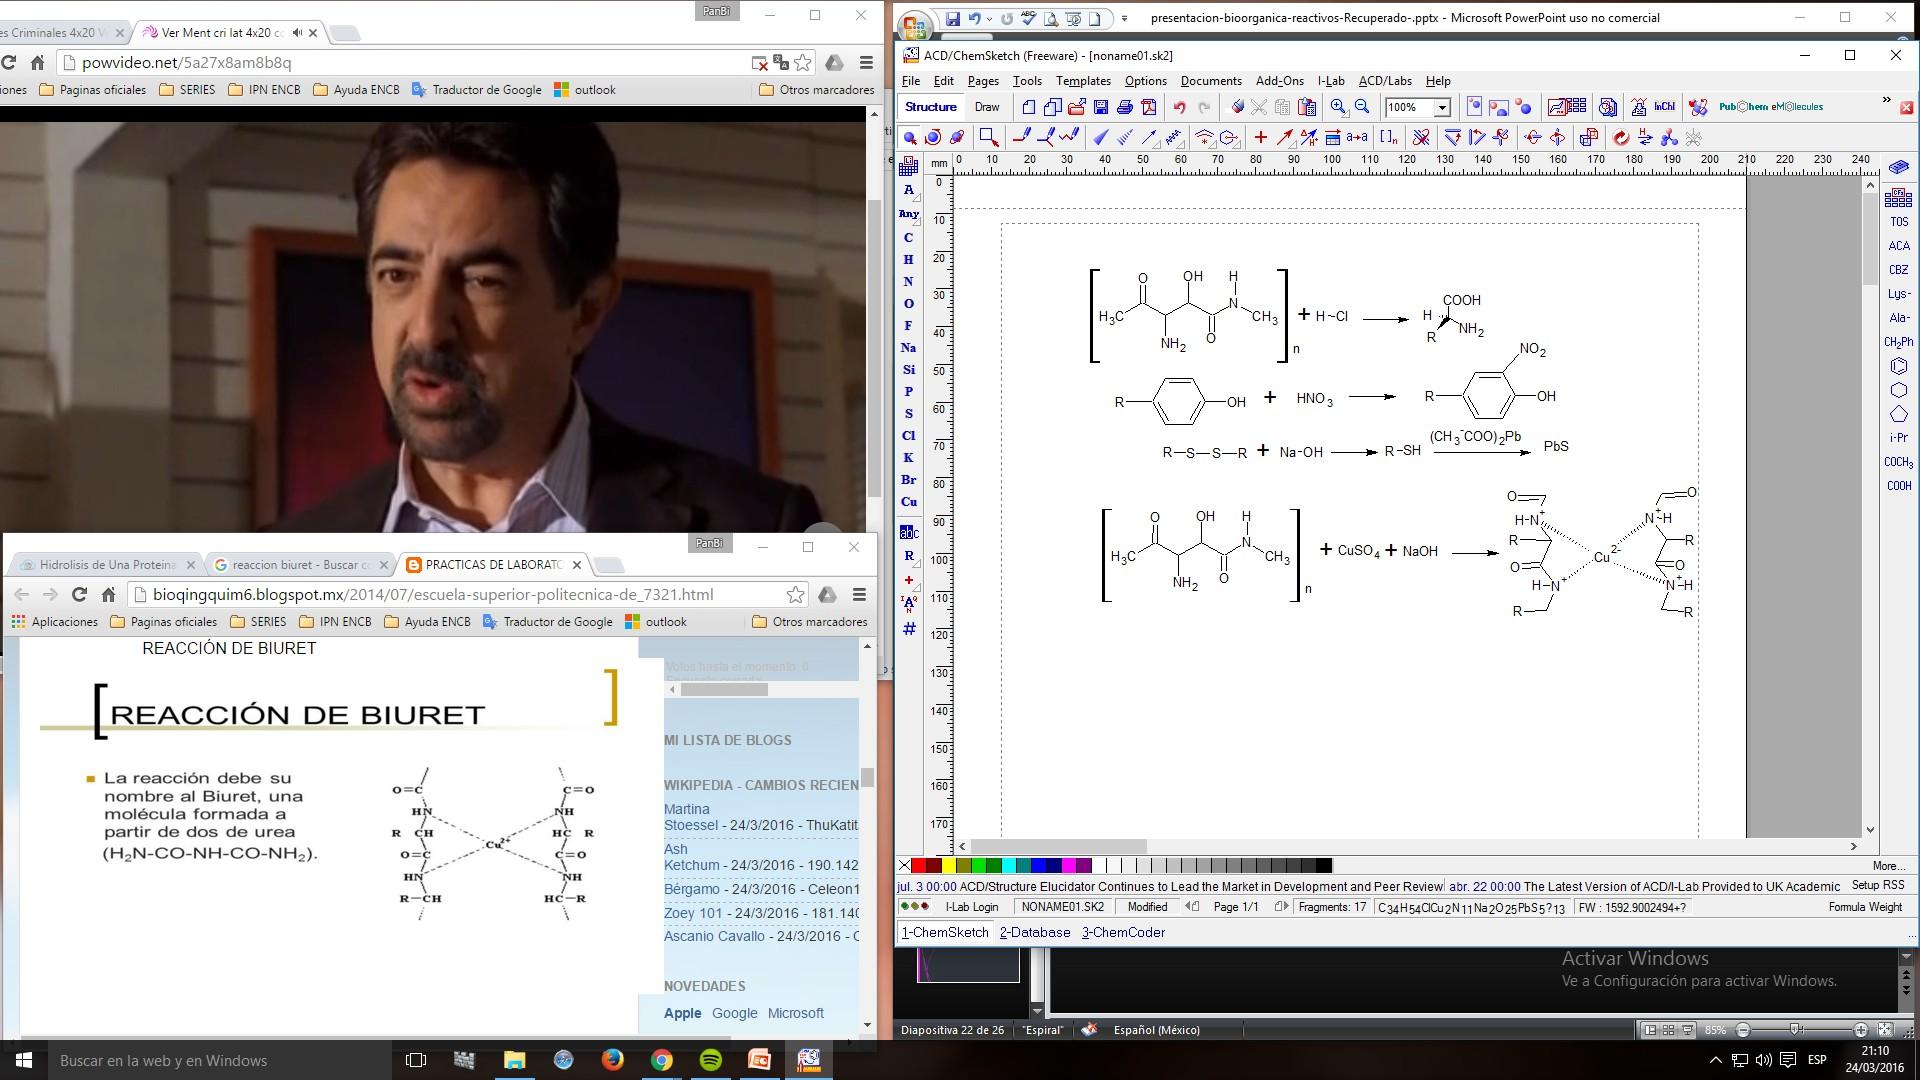Select the Carbon element in atom sidebar
This screenshot has width=1920, height=1080.
(x=908, y=238)
